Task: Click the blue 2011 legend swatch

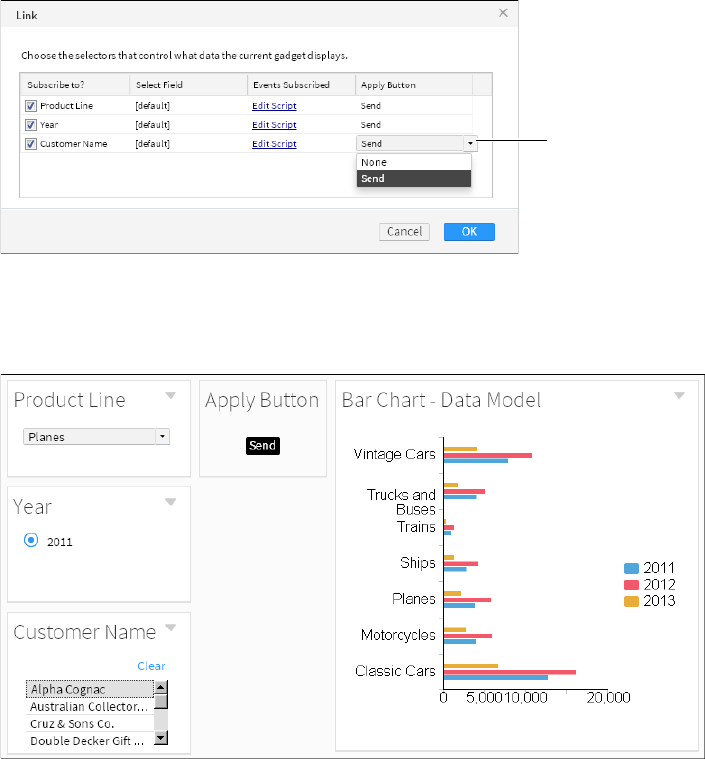Action: tap(630, 568)
